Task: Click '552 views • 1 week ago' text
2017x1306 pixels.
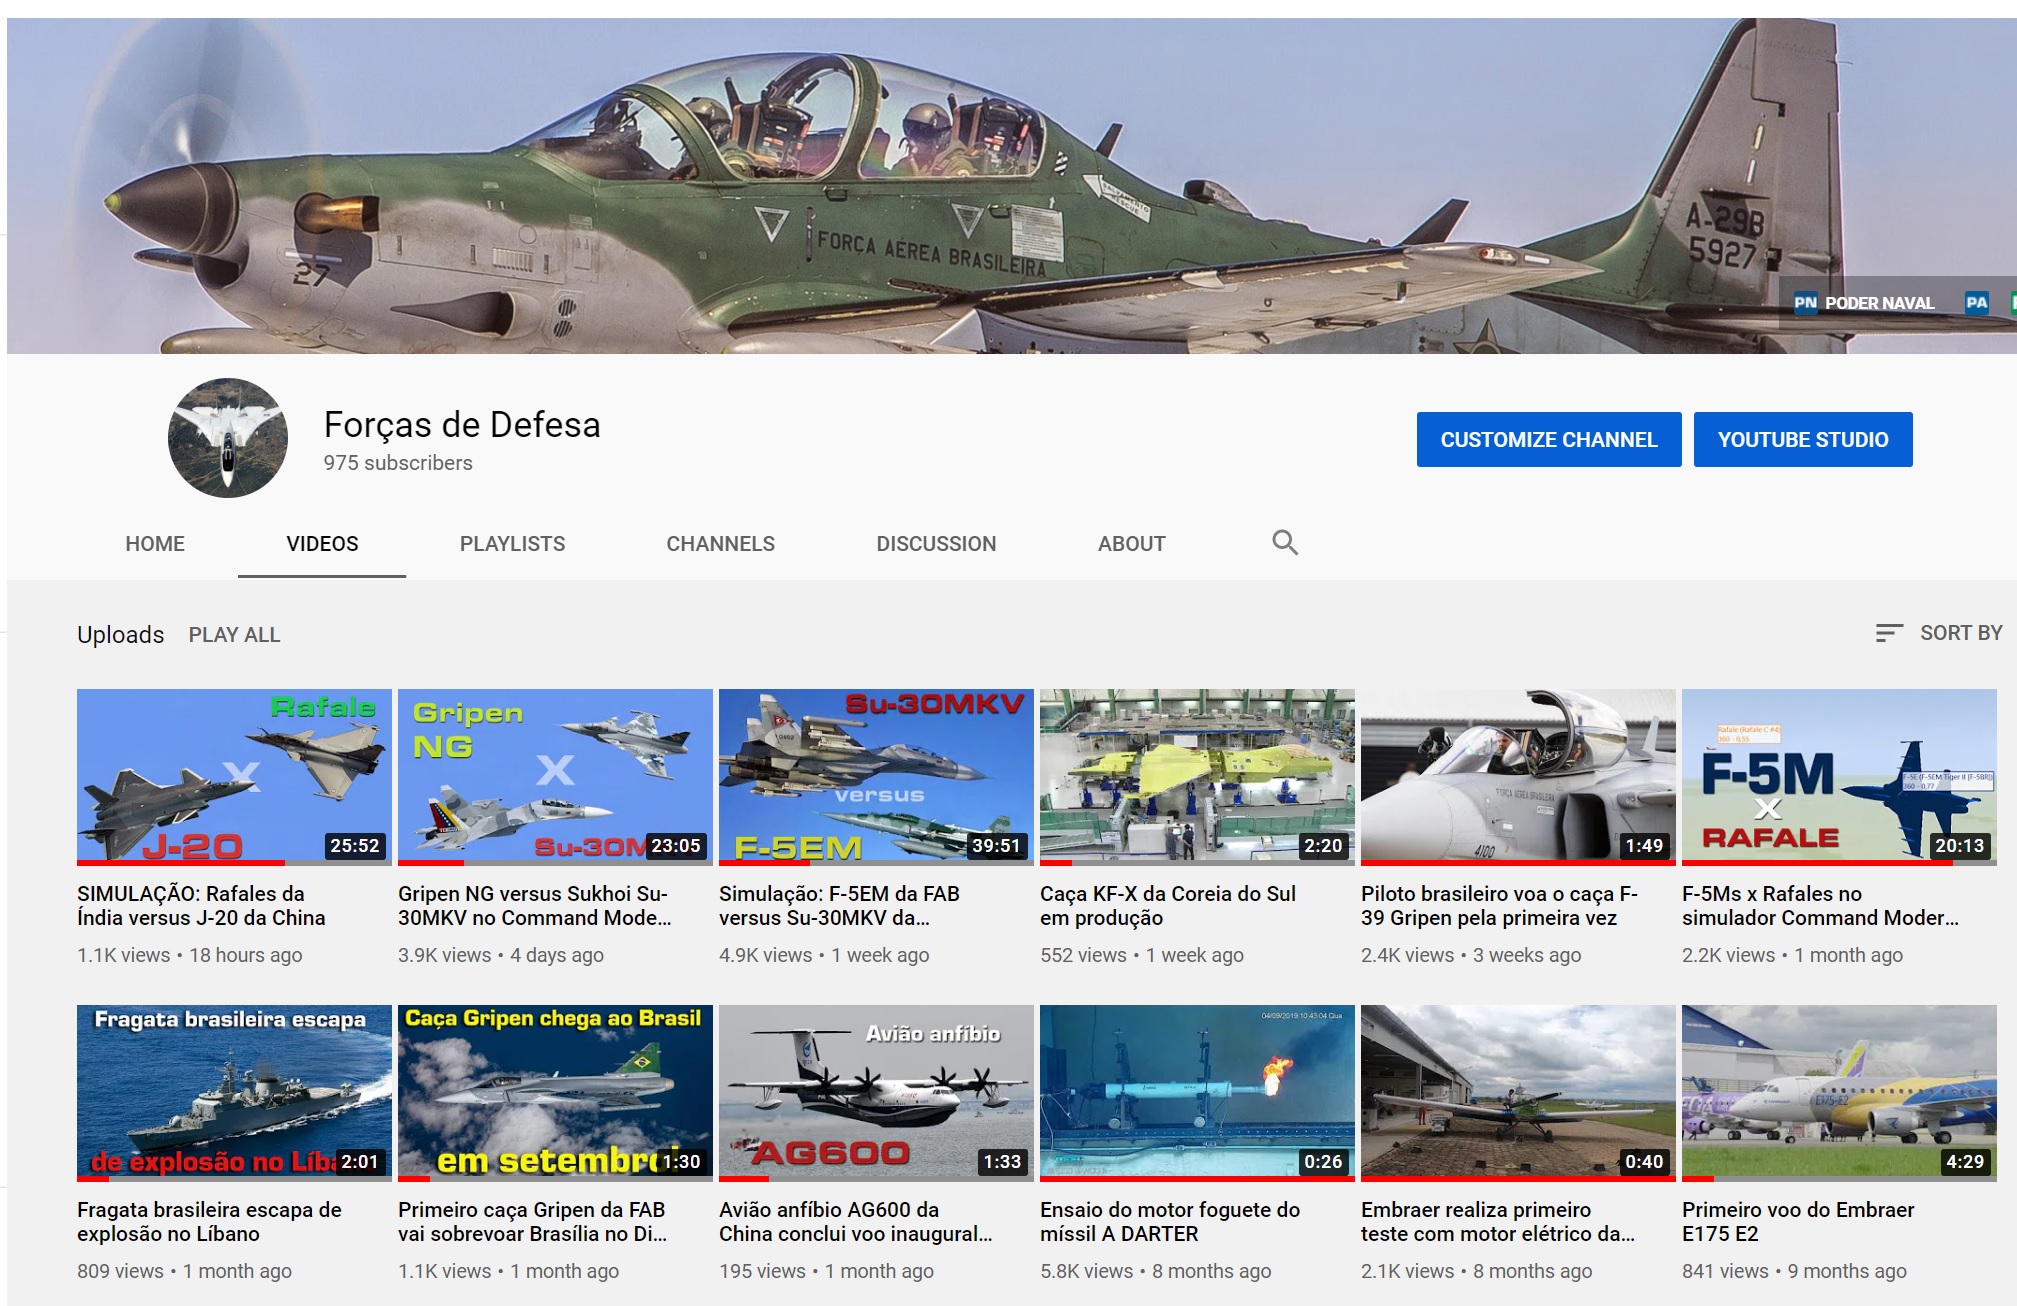Action: pos(1142,955)
